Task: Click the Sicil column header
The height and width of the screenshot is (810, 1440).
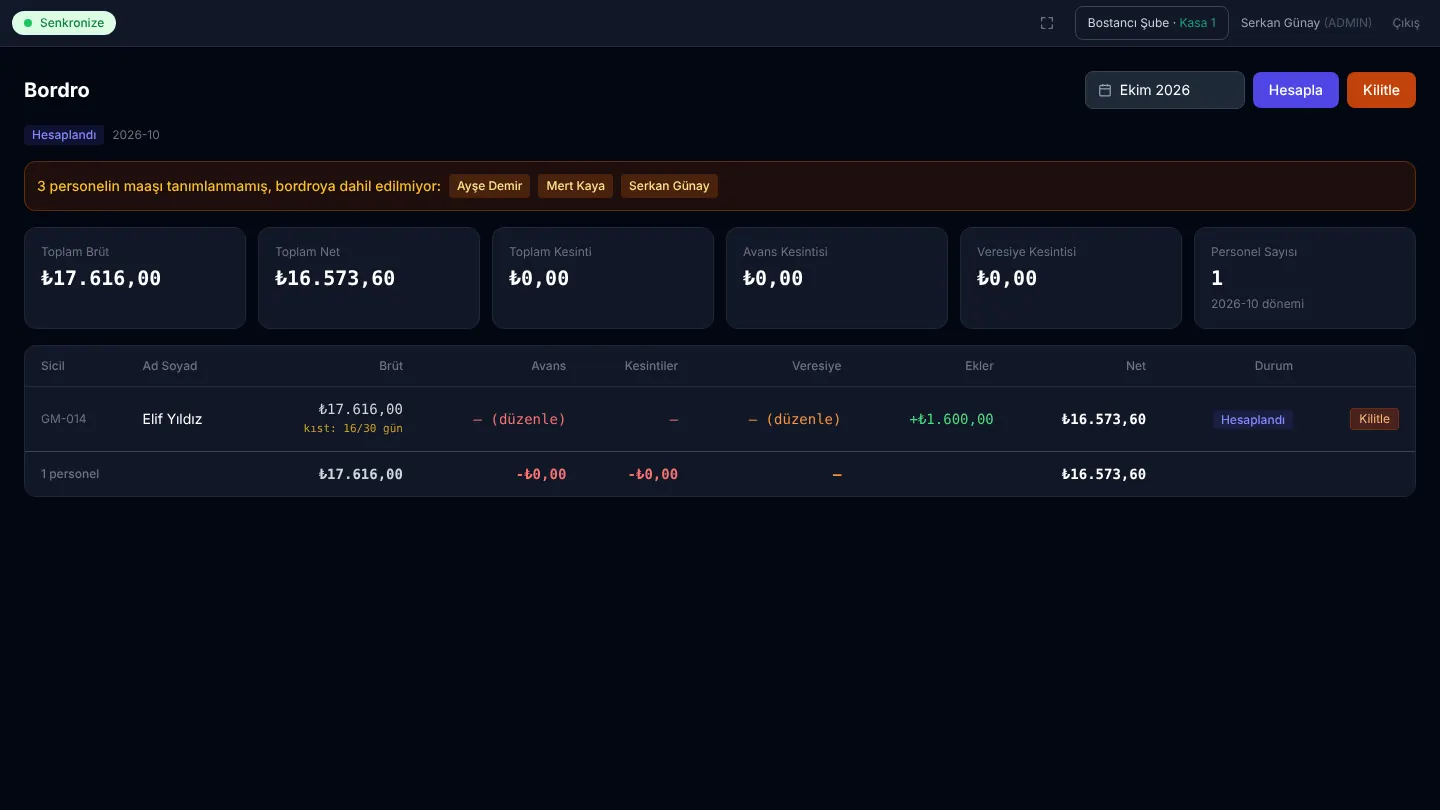Action: (x=53, y=366)
